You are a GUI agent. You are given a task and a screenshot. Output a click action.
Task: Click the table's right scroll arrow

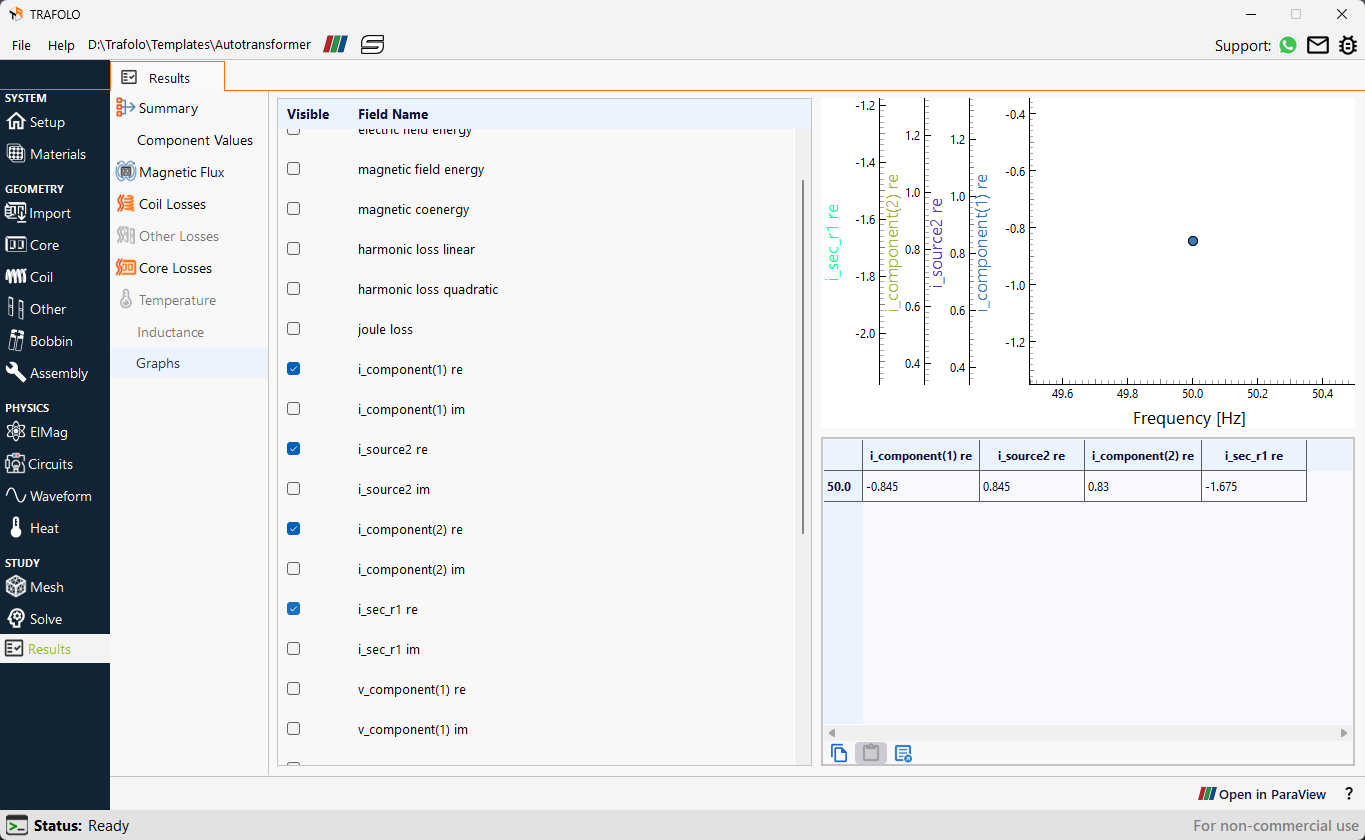click(x=1344, y=733)
